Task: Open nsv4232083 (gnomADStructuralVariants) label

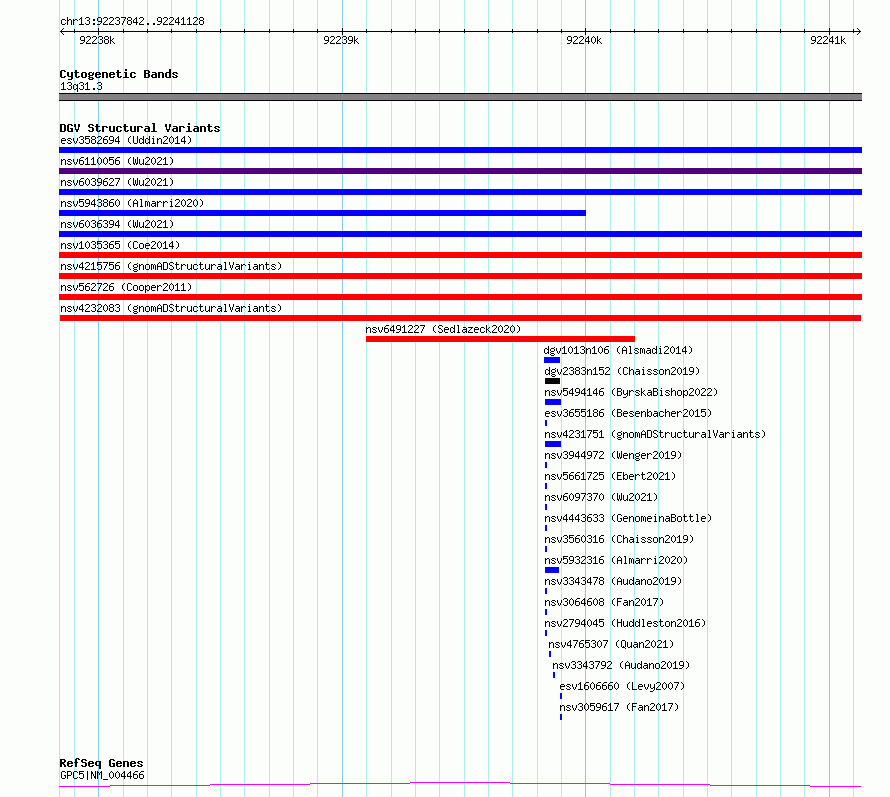Action: click(171, 308)
